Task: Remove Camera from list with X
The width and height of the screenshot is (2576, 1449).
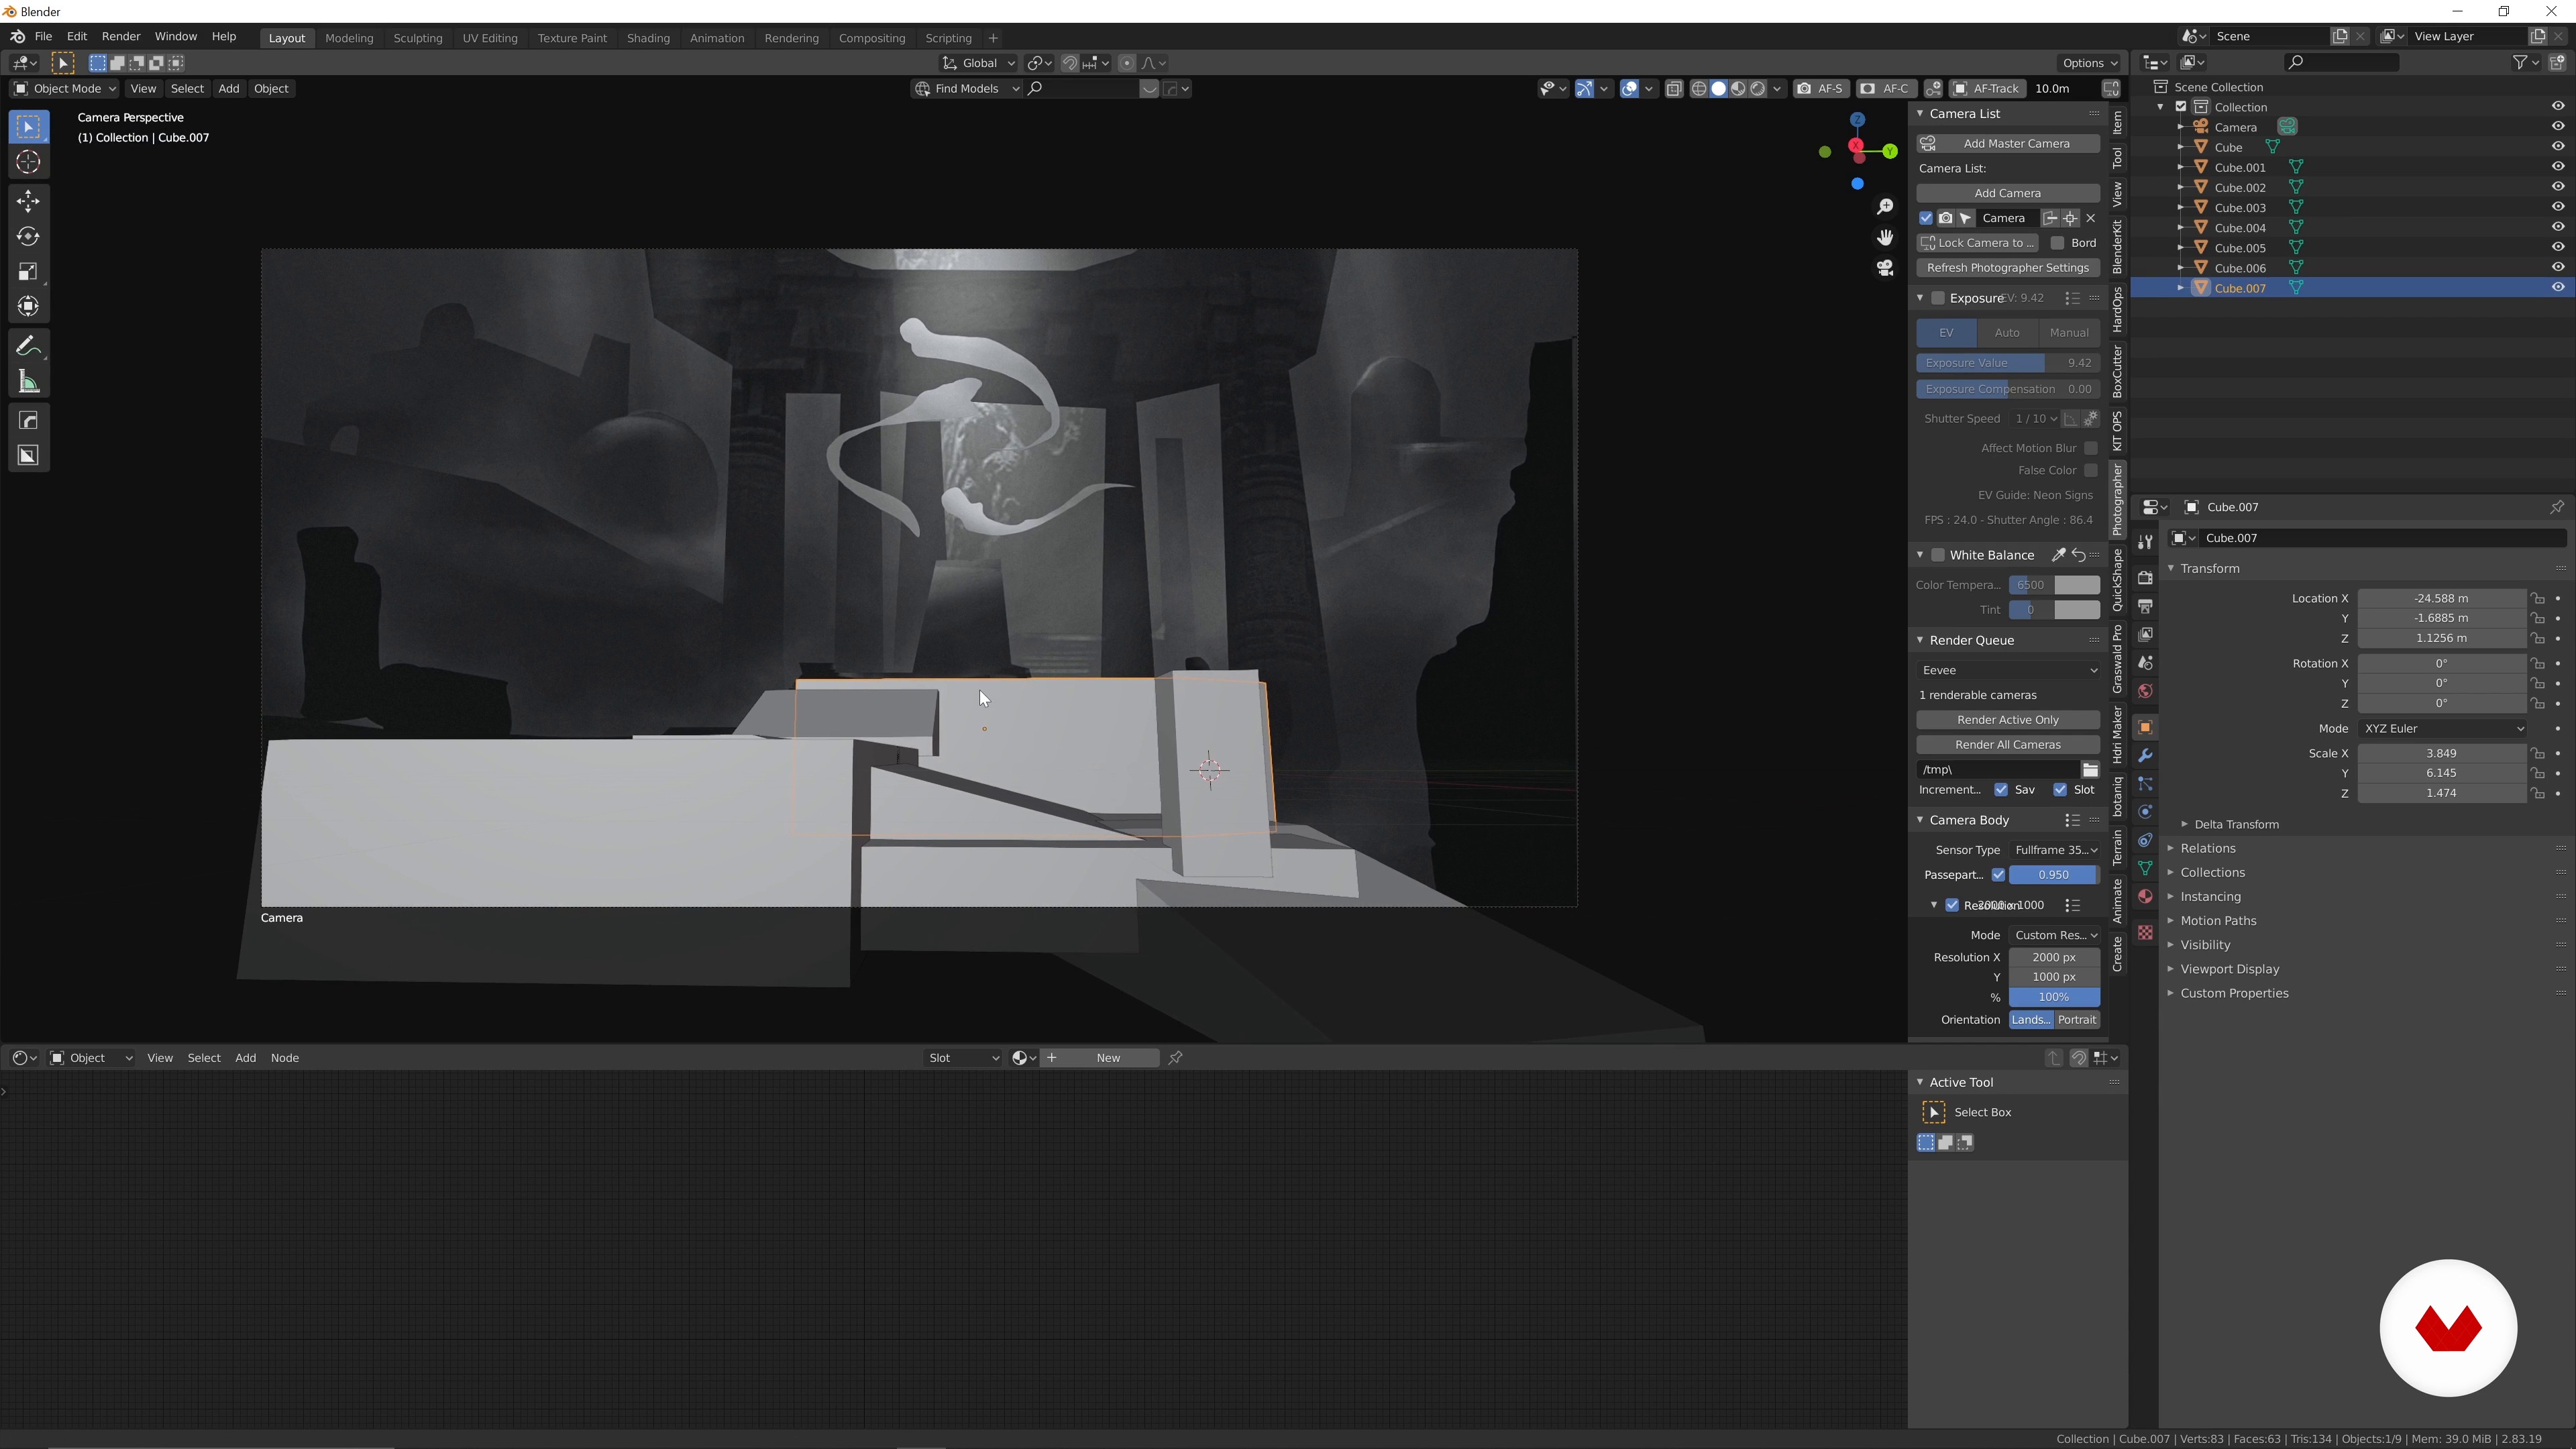Action: (2091, 218)
